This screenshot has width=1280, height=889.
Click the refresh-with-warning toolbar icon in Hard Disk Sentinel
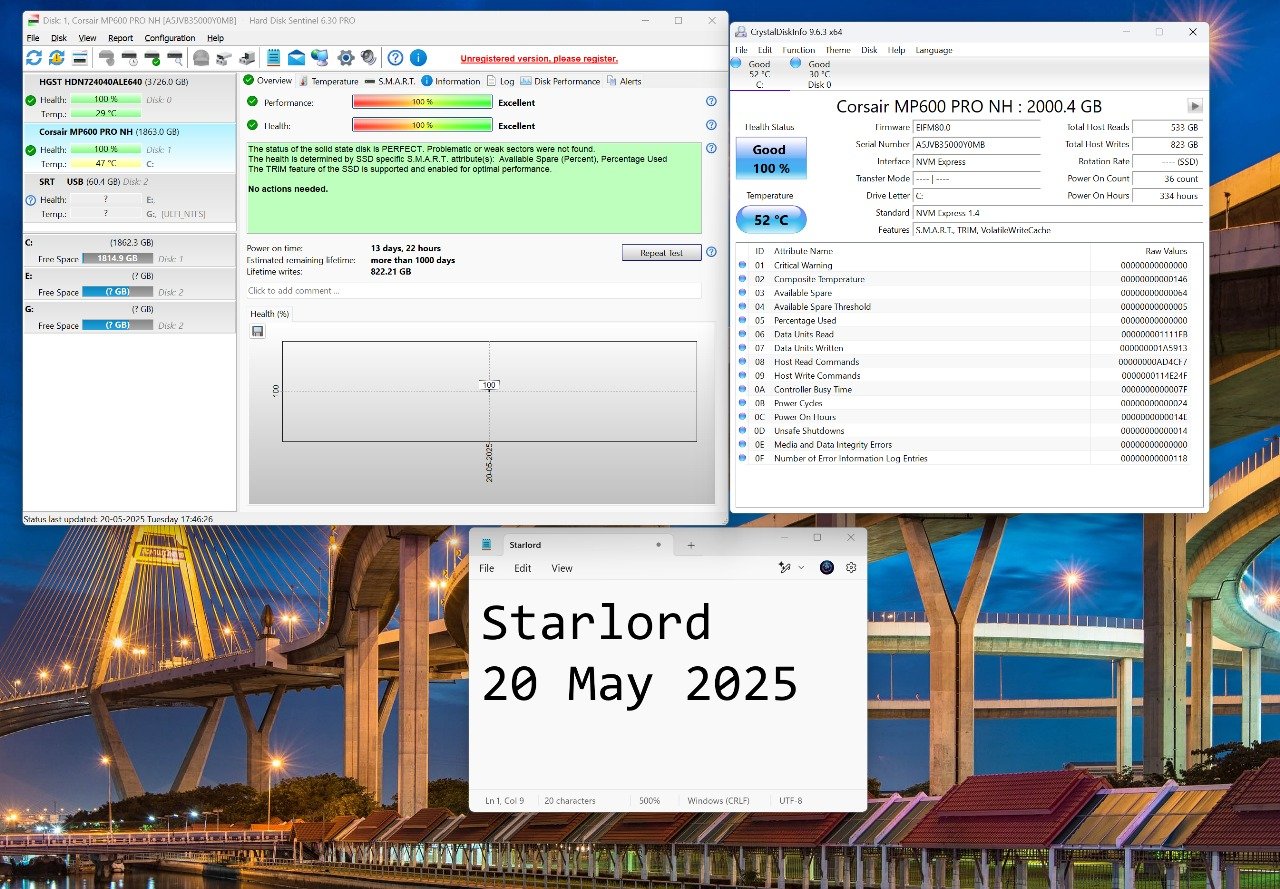[57, 58]
